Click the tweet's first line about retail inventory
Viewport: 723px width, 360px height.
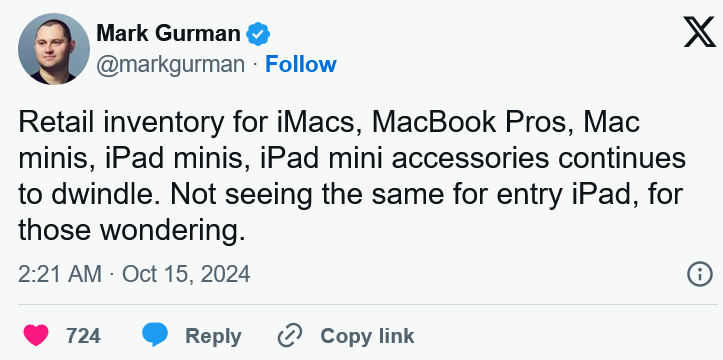pyautogui.click(x=329, y=123)
